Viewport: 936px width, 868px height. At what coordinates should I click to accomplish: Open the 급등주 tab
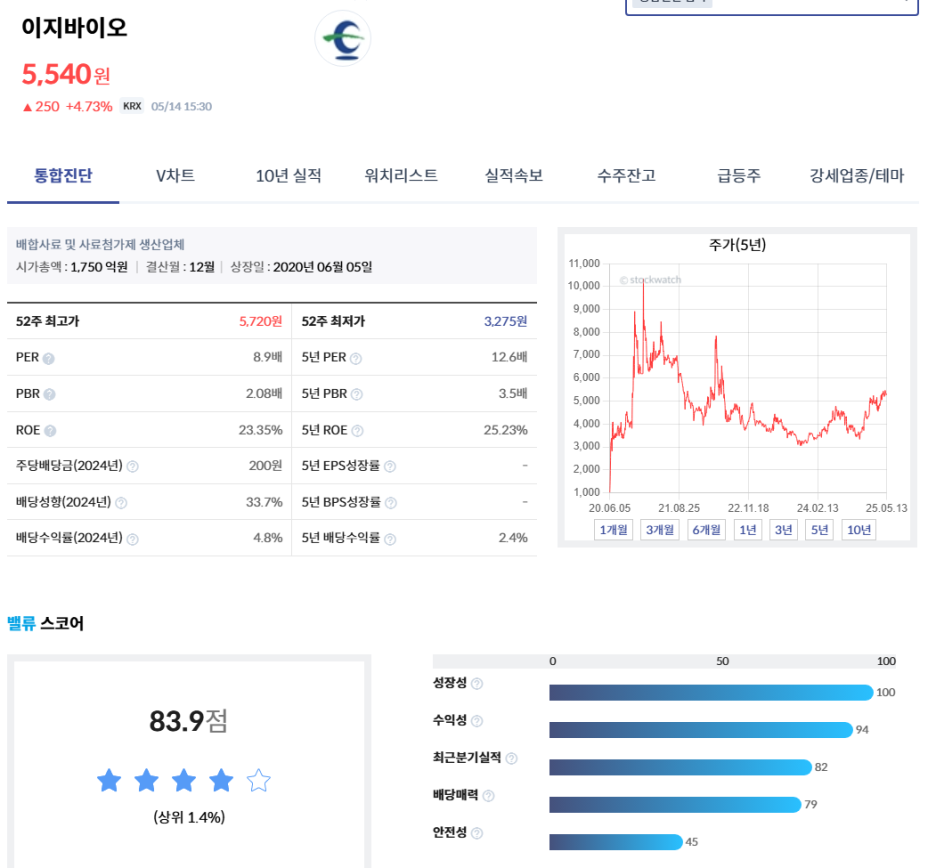pos(739,176)
